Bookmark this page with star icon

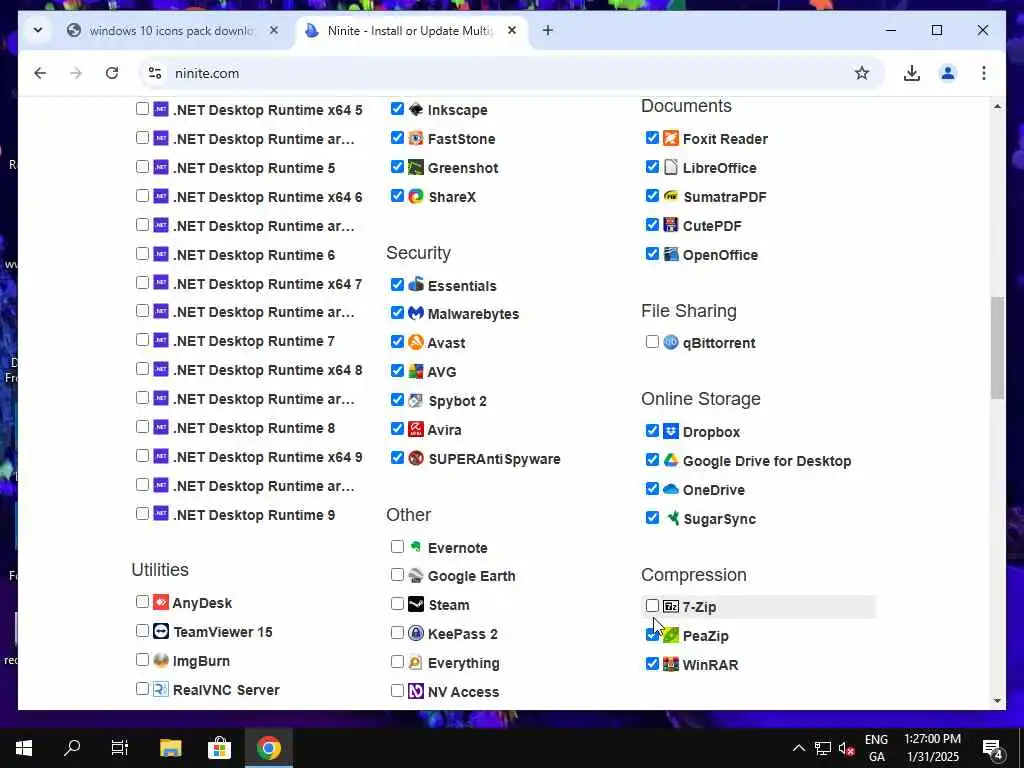click(862, 72)
